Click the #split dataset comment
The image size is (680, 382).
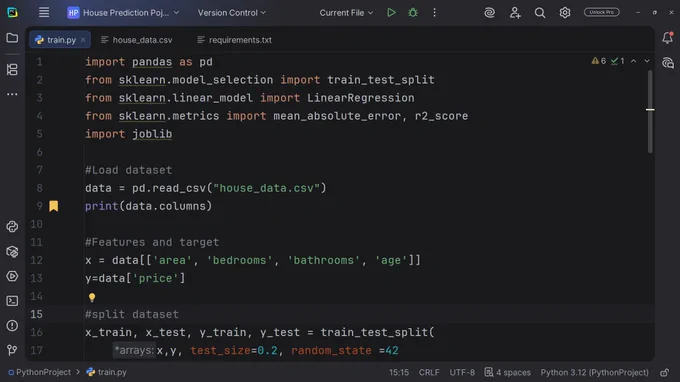[x=132, y=314]
